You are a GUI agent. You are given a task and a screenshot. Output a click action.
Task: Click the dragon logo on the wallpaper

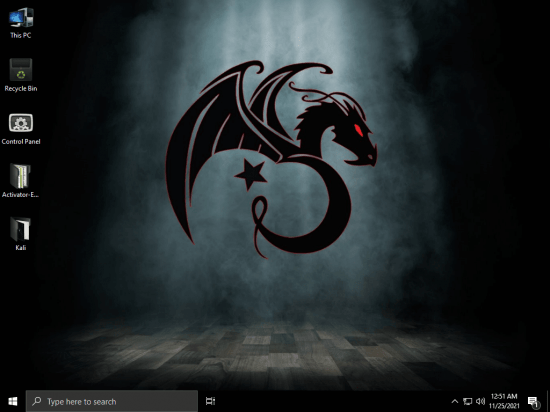(x=271, y=160)
